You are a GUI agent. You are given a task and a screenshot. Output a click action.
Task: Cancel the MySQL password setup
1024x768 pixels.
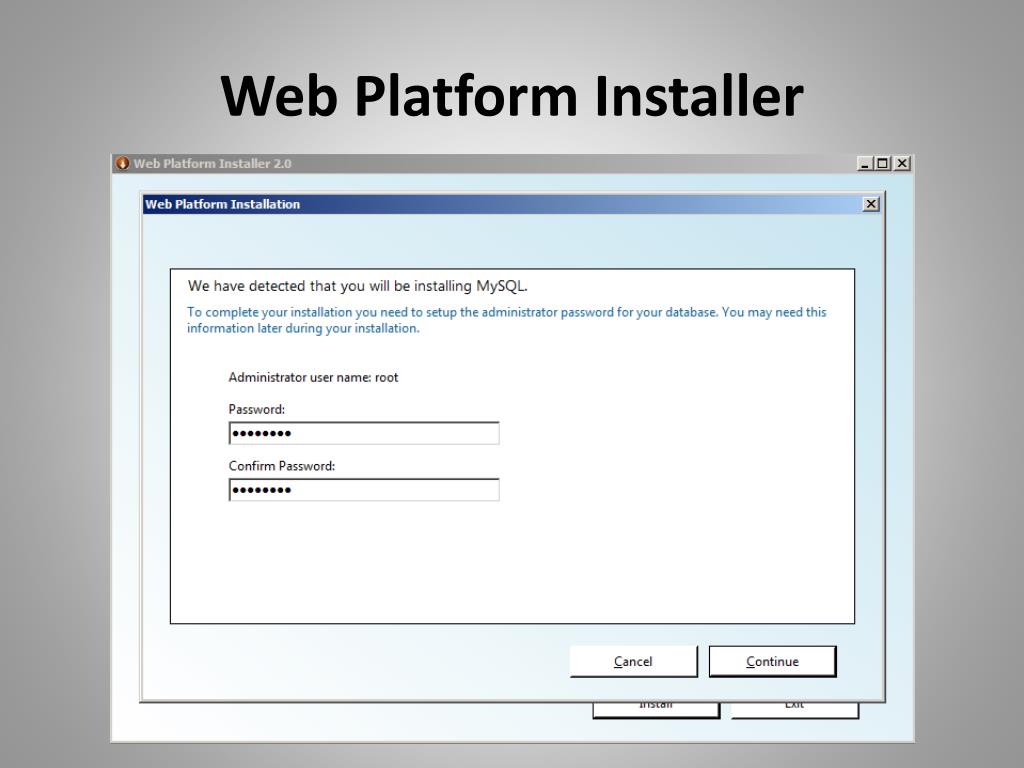click(x=633, y=662)
